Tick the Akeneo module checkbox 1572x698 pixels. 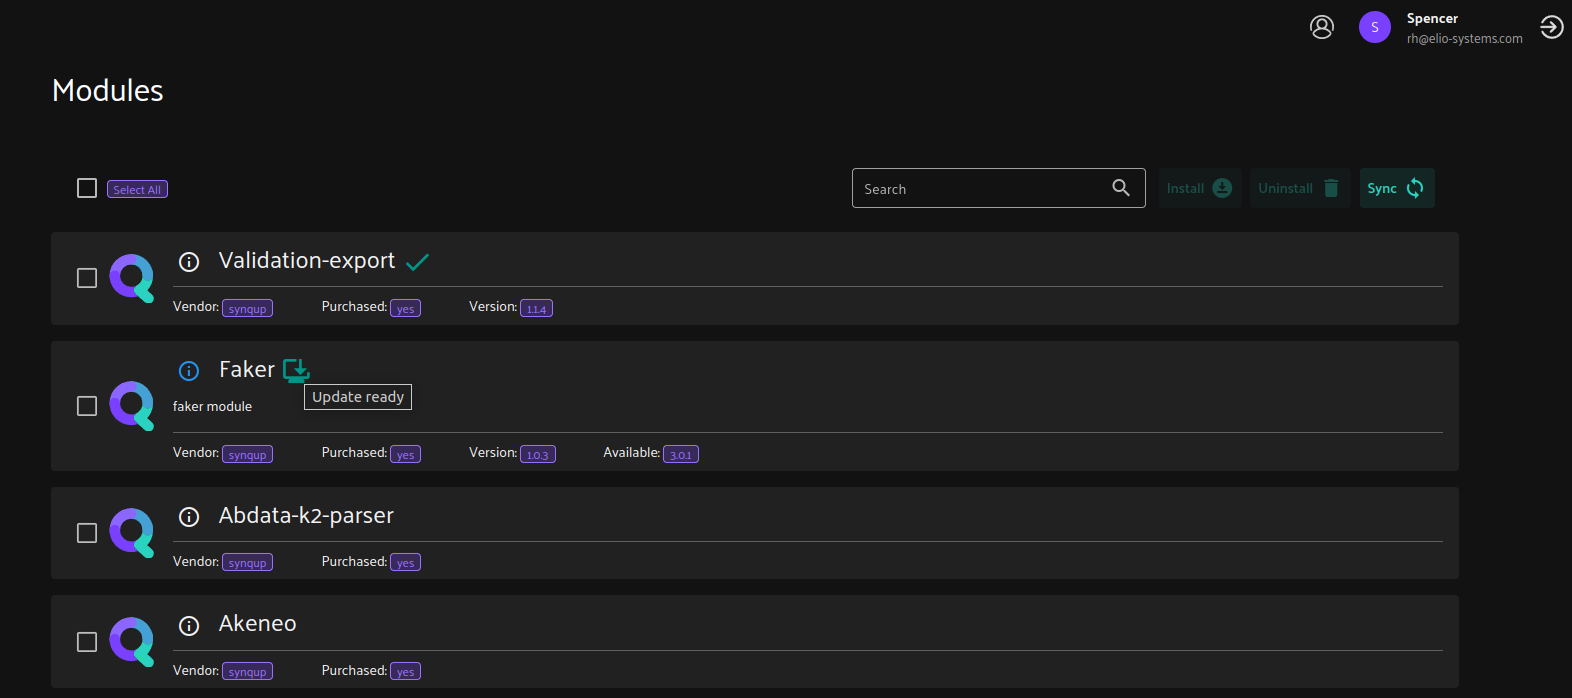(x=87, y=642)
